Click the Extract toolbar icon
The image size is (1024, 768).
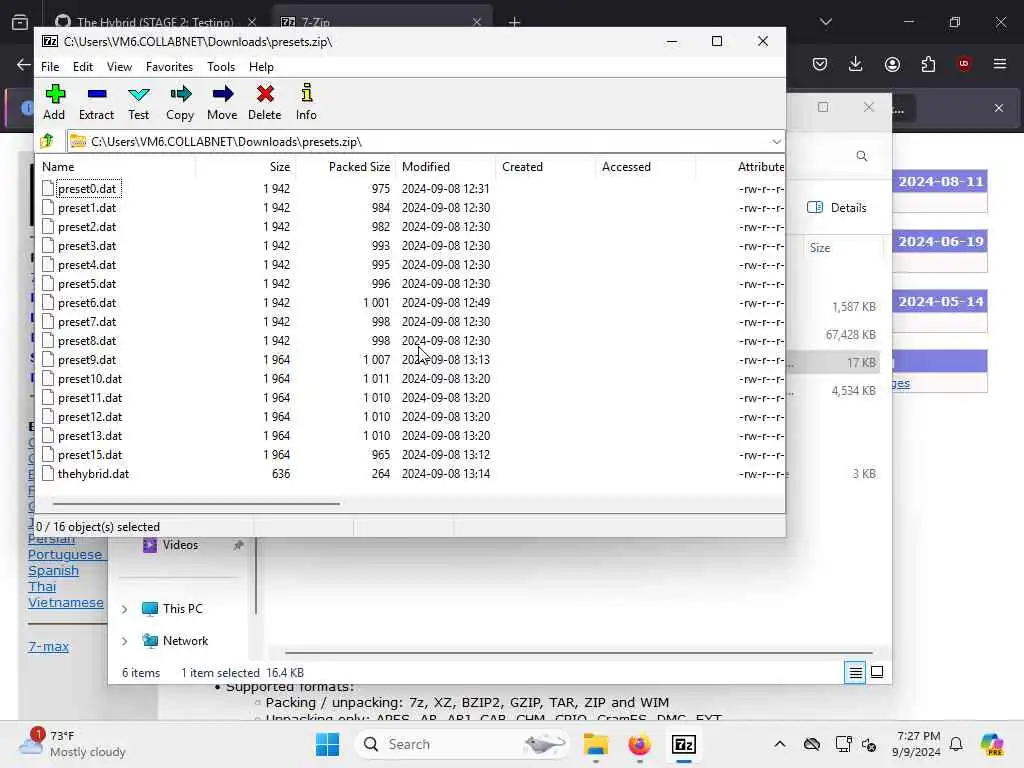pos(97,102)
